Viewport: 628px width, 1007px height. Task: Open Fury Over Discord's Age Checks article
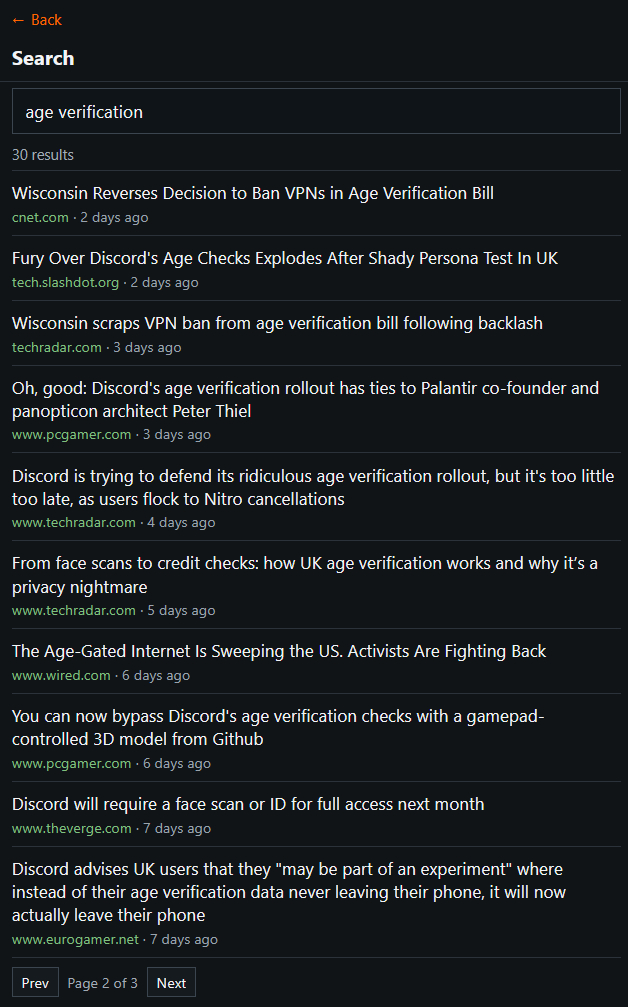point(285,258)
